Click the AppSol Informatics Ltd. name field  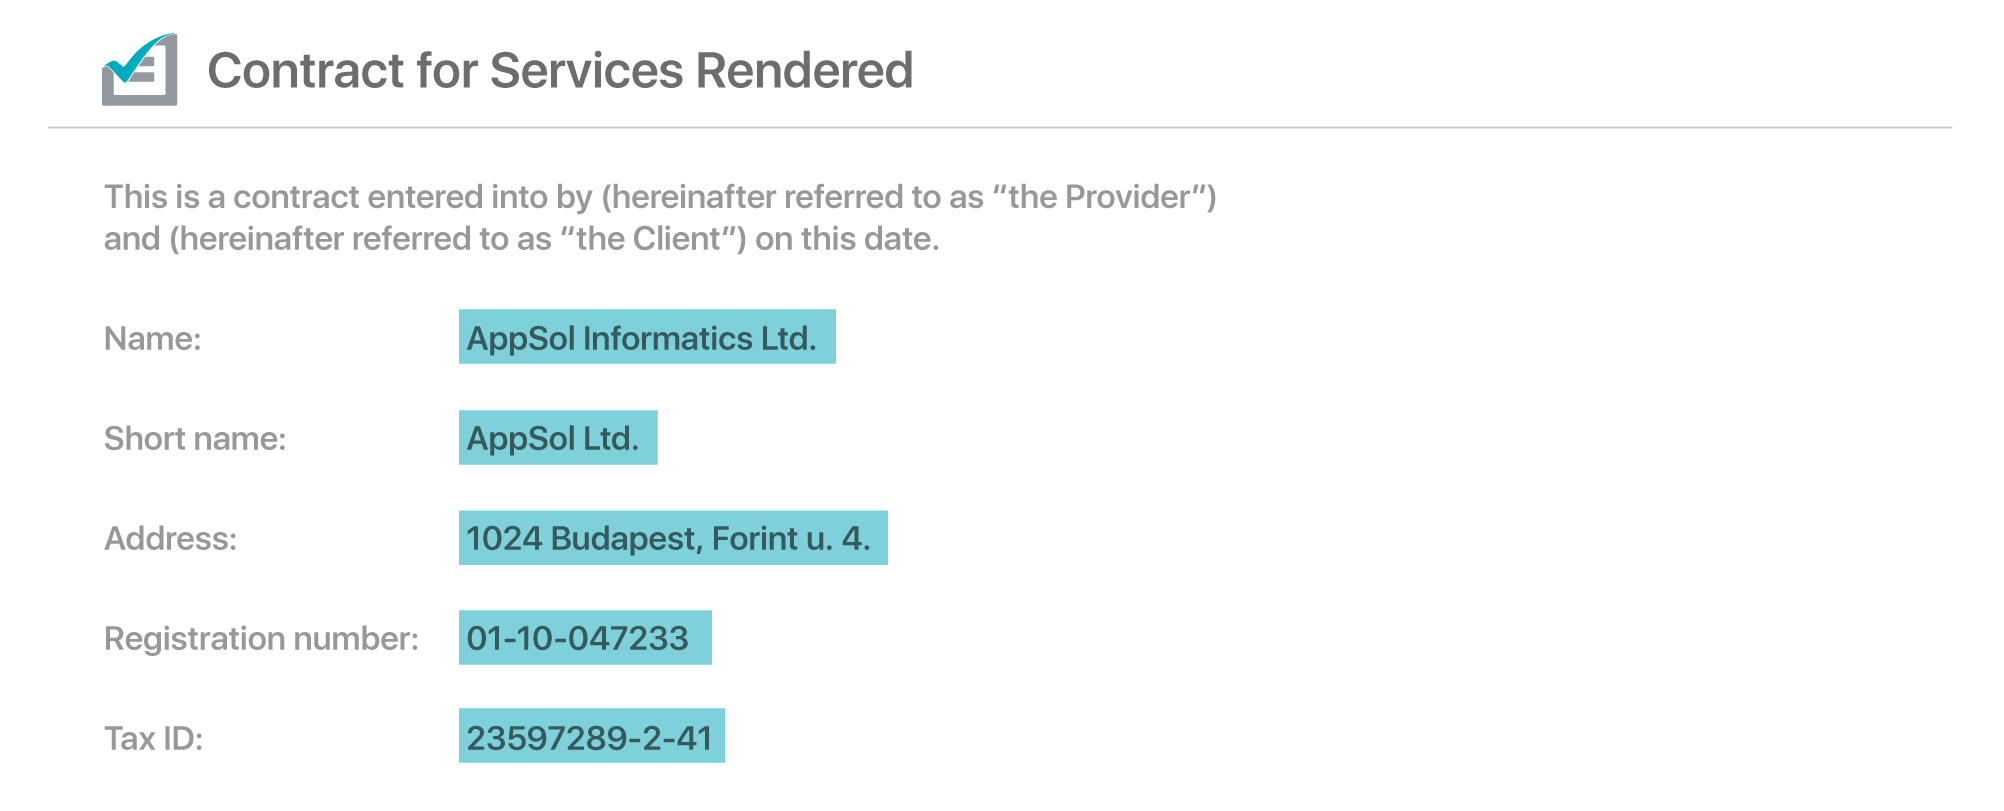[x=647, y=337]
